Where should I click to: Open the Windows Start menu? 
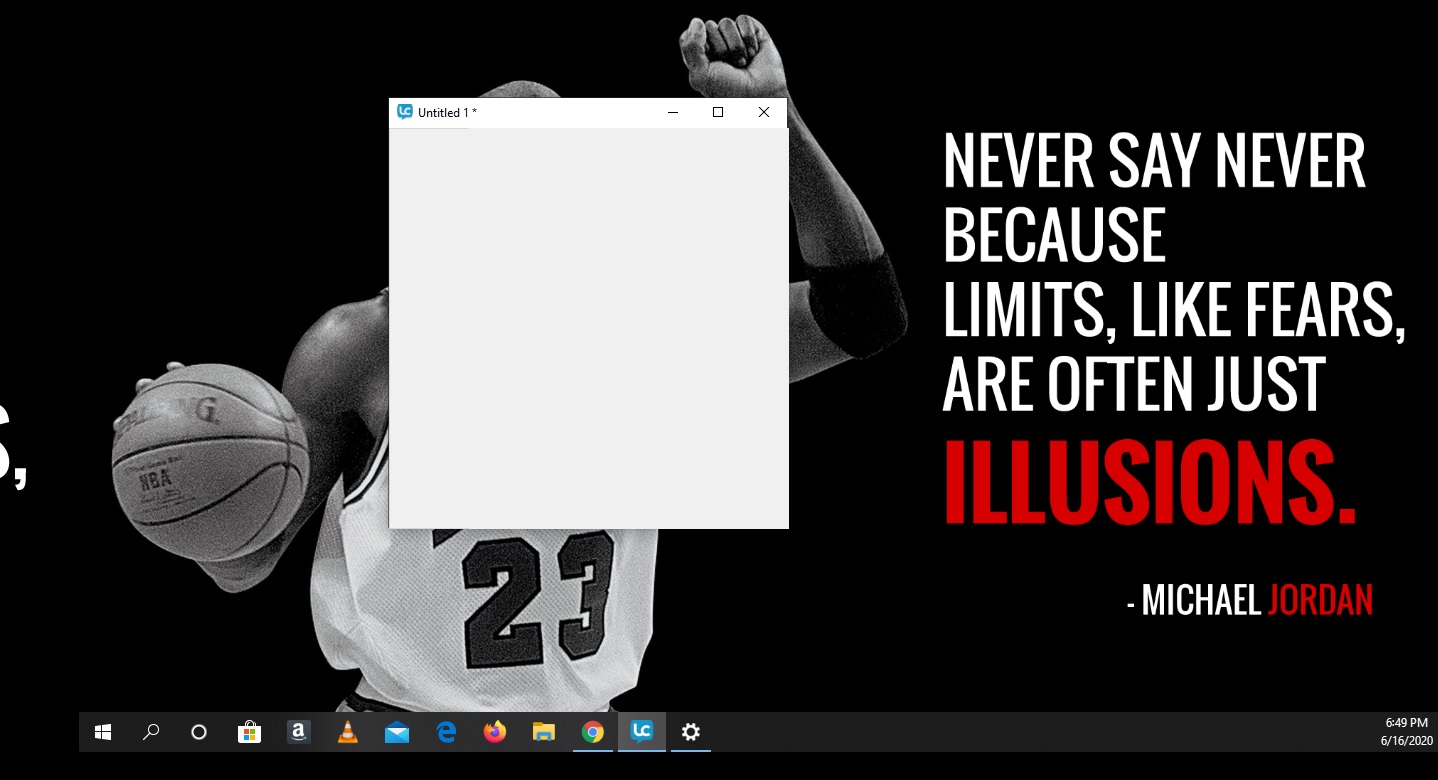[103, 732]
